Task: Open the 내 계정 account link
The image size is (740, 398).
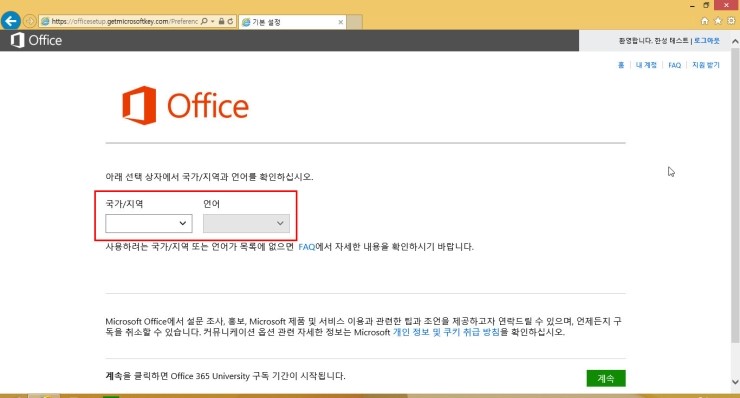Action: 646,65
